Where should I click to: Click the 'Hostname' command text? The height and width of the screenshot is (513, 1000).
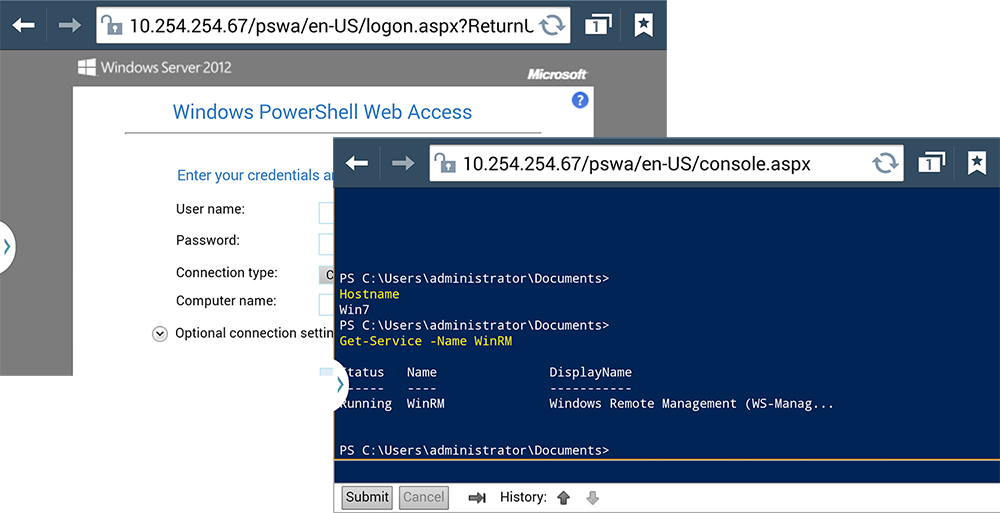tap(369, 294)
